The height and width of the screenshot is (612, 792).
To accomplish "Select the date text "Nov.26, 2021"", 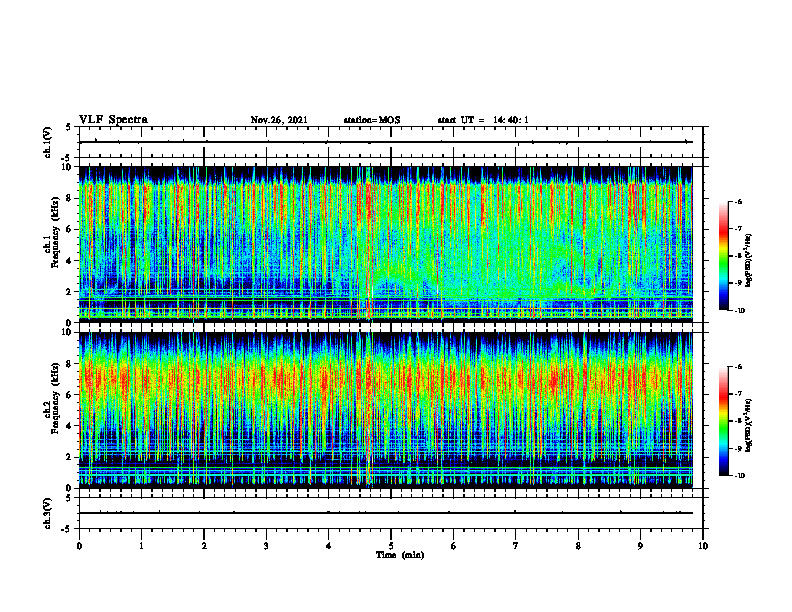I will [279, 120].
